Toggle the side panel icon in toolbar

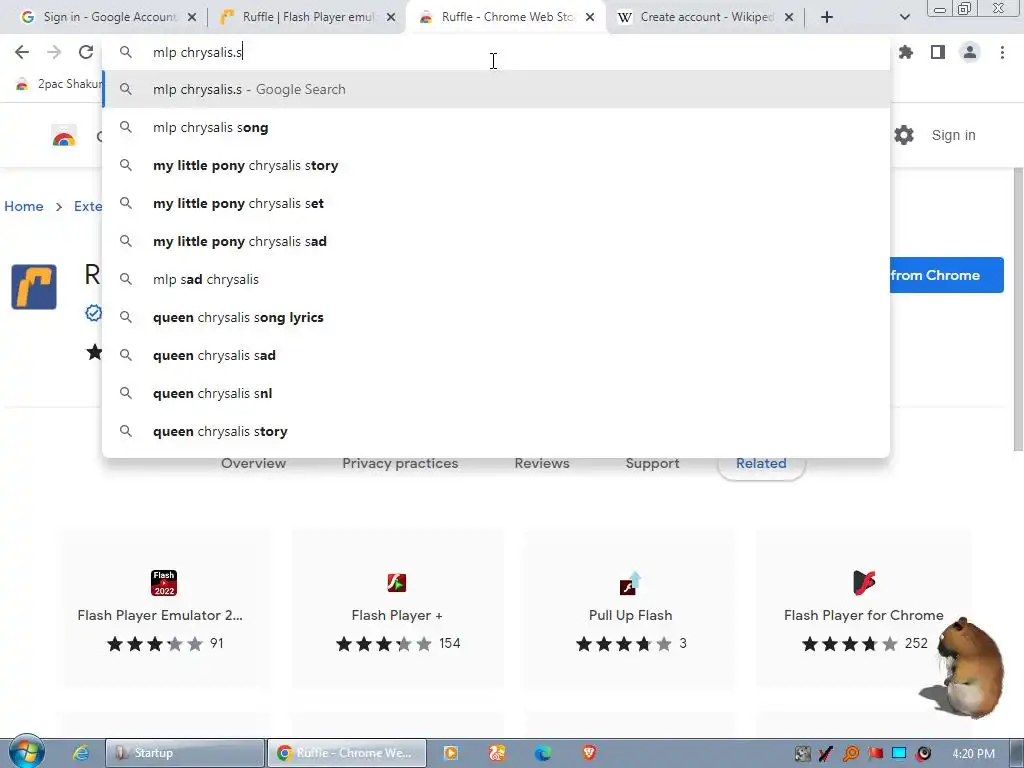pos(937,52)
